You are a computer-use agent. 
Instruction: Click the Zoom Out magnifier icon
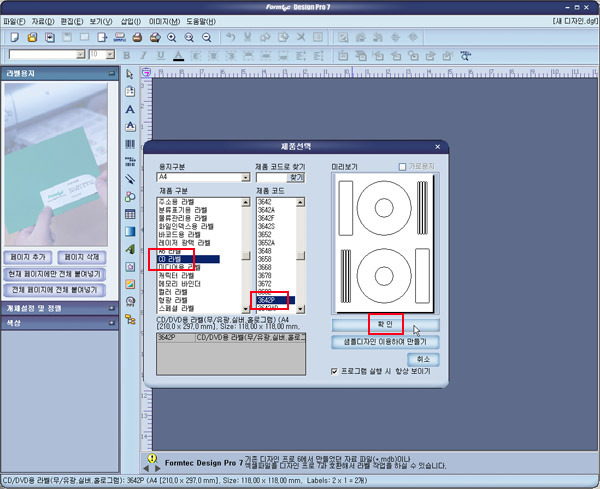(x=207, y=37)
